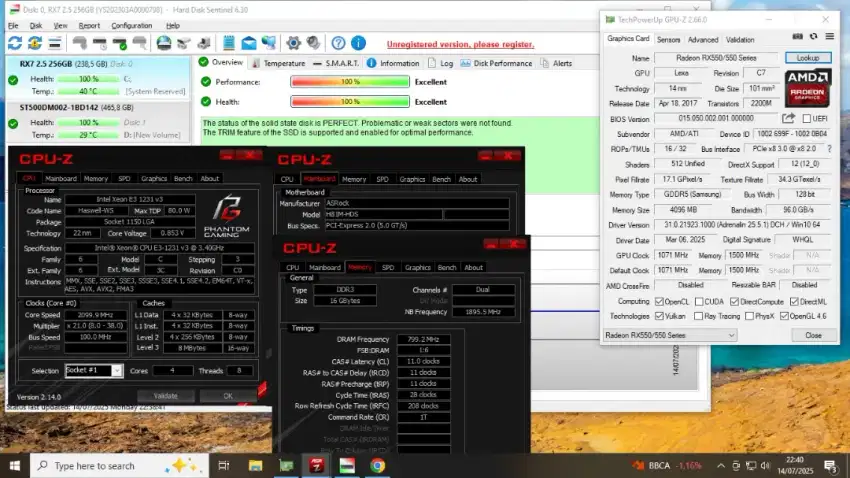Image resolution: width=850 pixels, height=478 pixels.
Task: Toggle the DirectML checkbox
Action: click(794, 302)
